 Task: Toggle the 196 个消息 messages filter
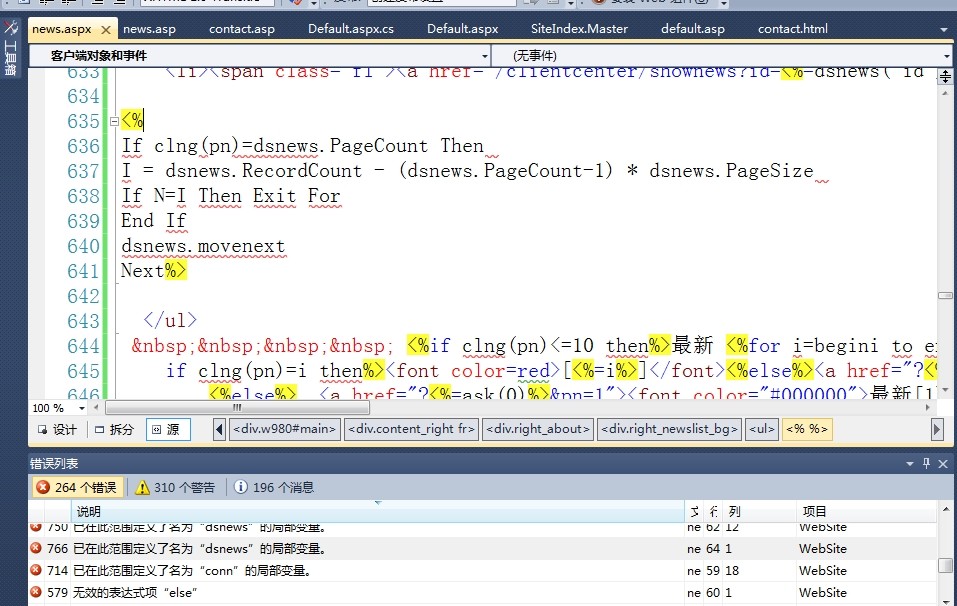[x=274, y=487]
